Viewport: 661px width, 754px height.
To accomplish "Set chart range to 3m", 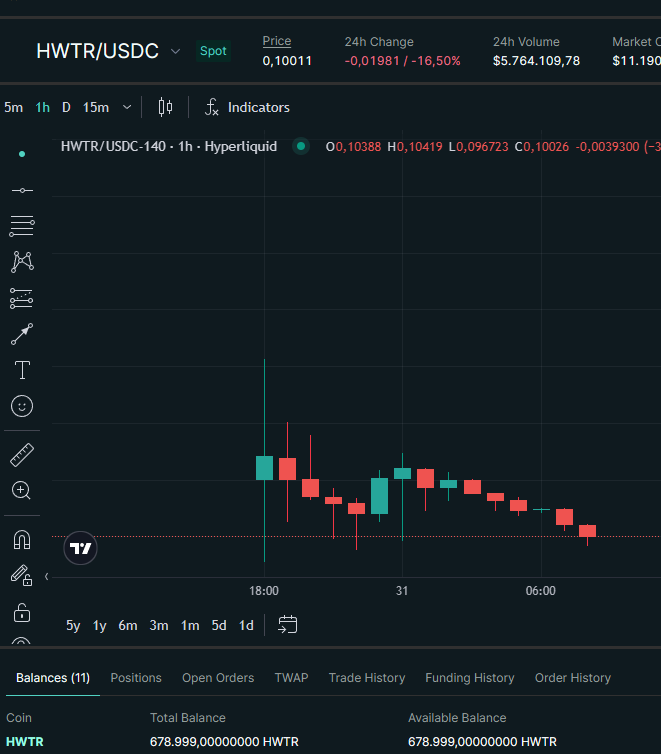I will [159, 625].
